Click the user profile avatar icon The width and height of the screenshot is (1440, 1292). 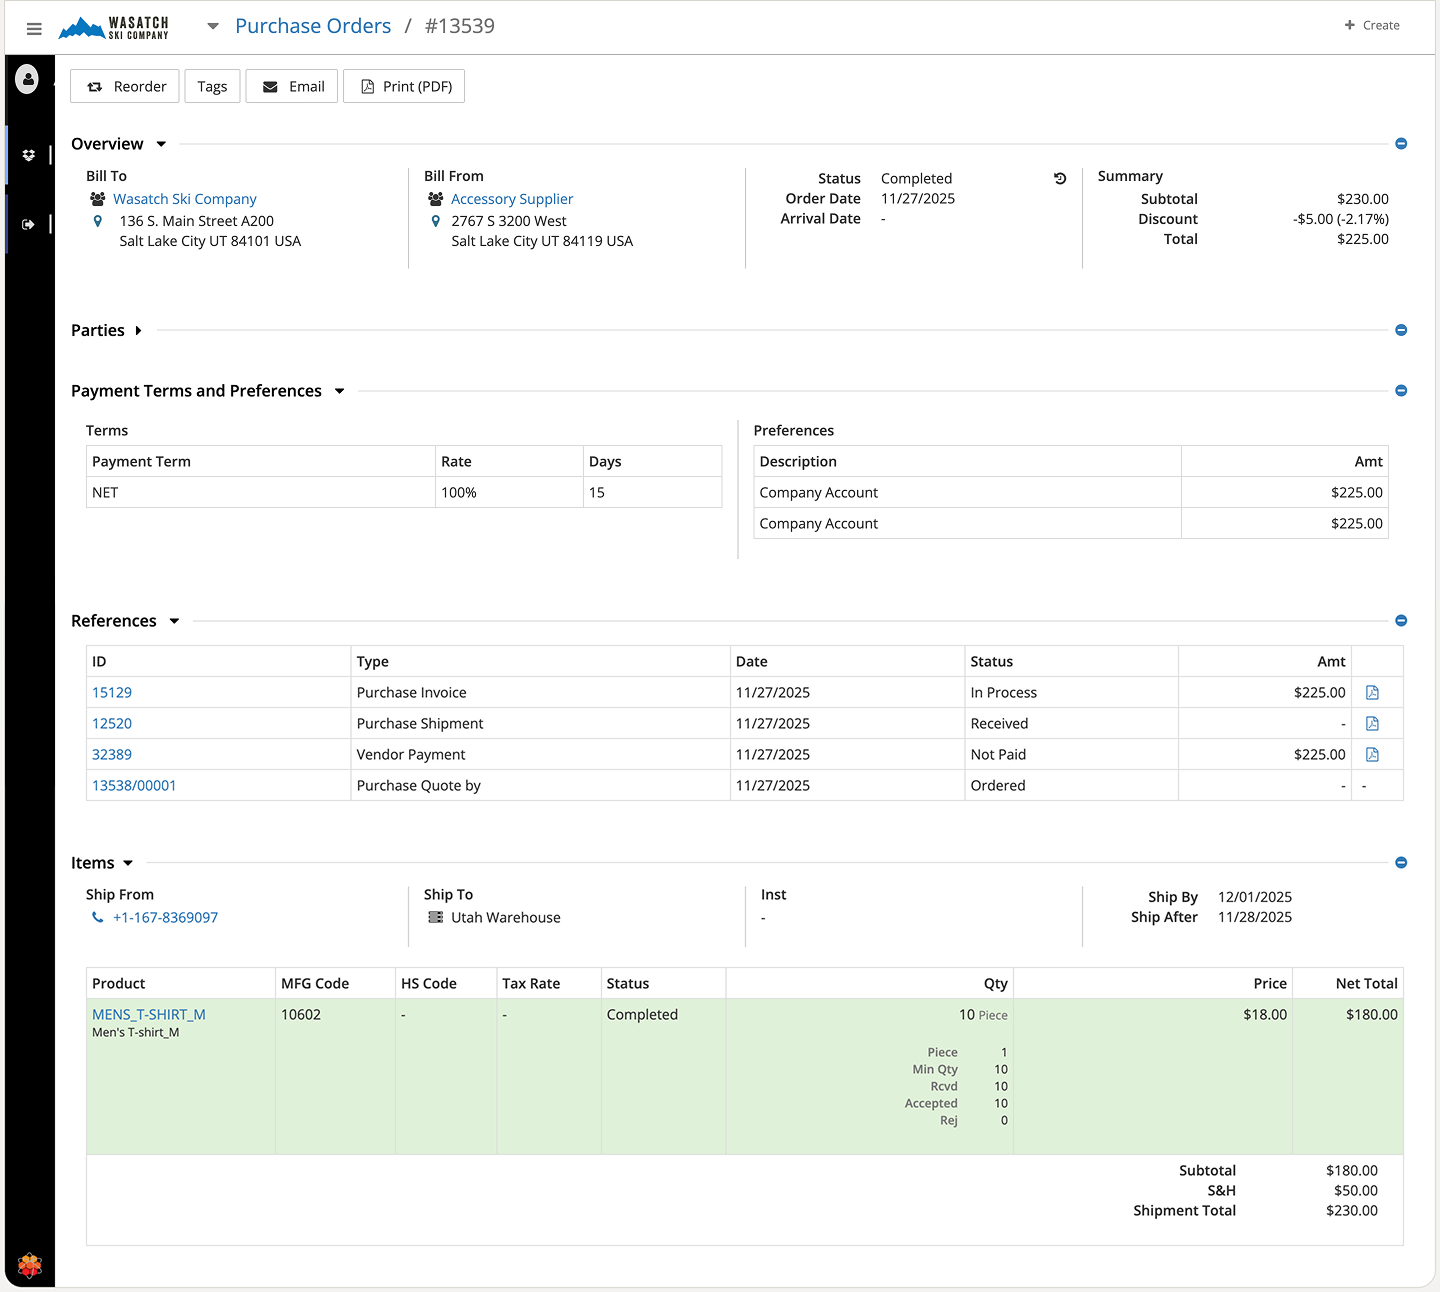(28, 79)
